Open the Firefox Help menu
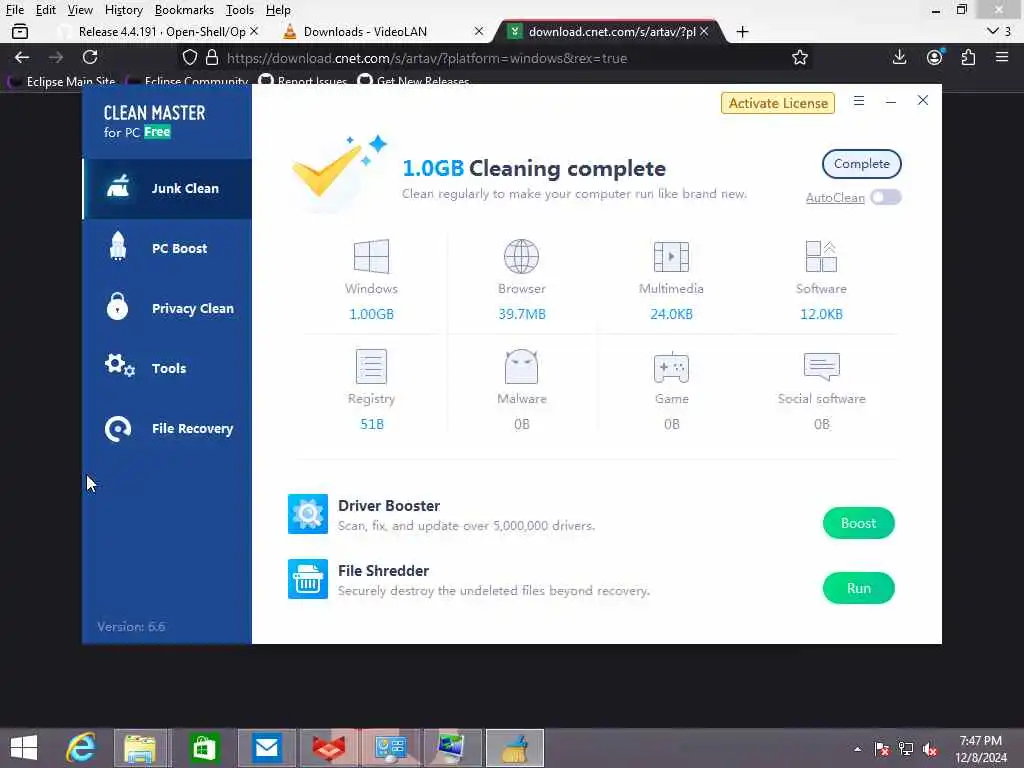This screenshot has width=1024, height=768. pyautogui.click(x=278, y=10)
